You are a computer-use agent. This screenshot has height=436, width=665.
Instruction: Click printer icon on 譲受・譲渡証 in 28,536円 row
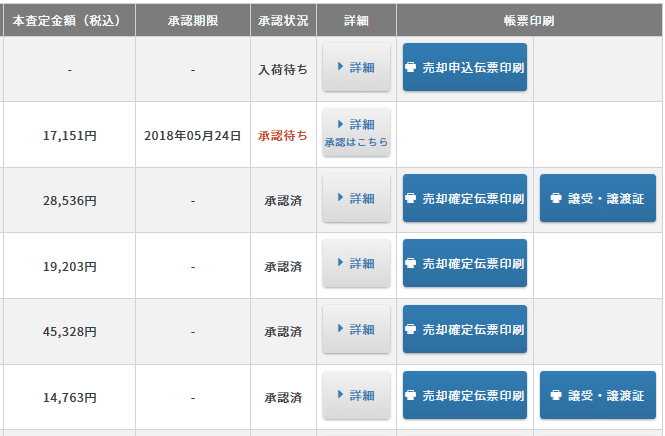point(556,198)
